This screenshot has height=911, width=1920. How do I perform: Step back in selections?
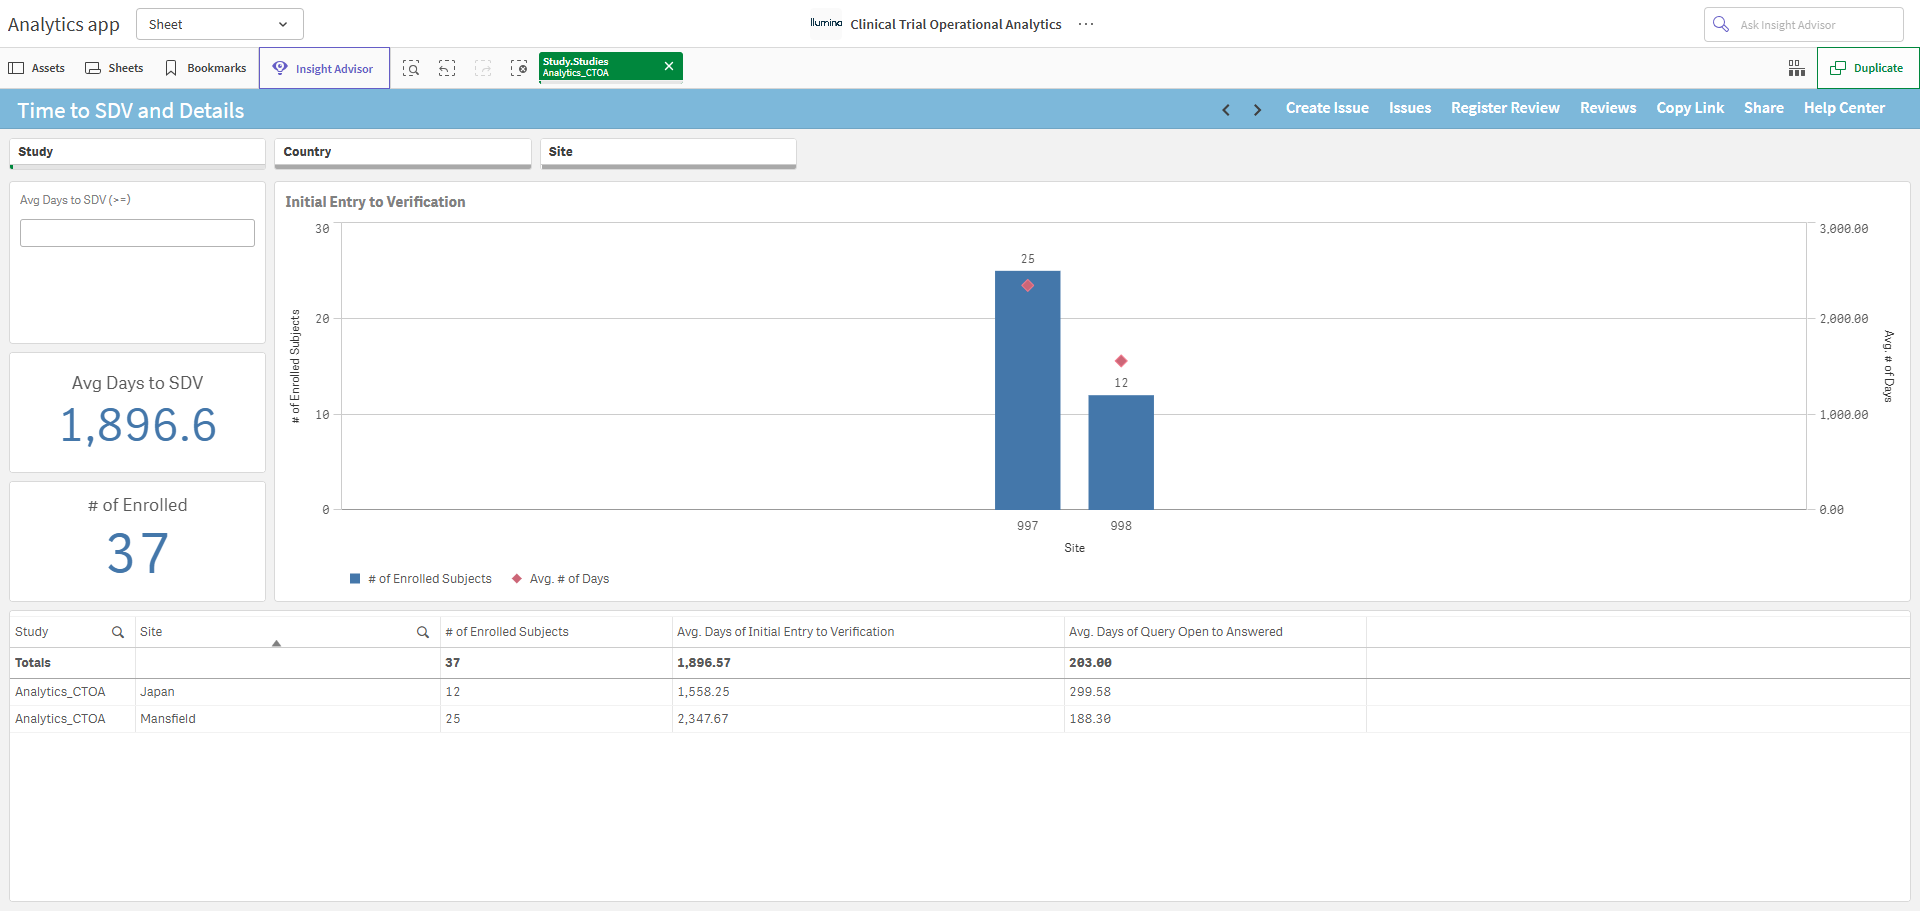point(447,68)
